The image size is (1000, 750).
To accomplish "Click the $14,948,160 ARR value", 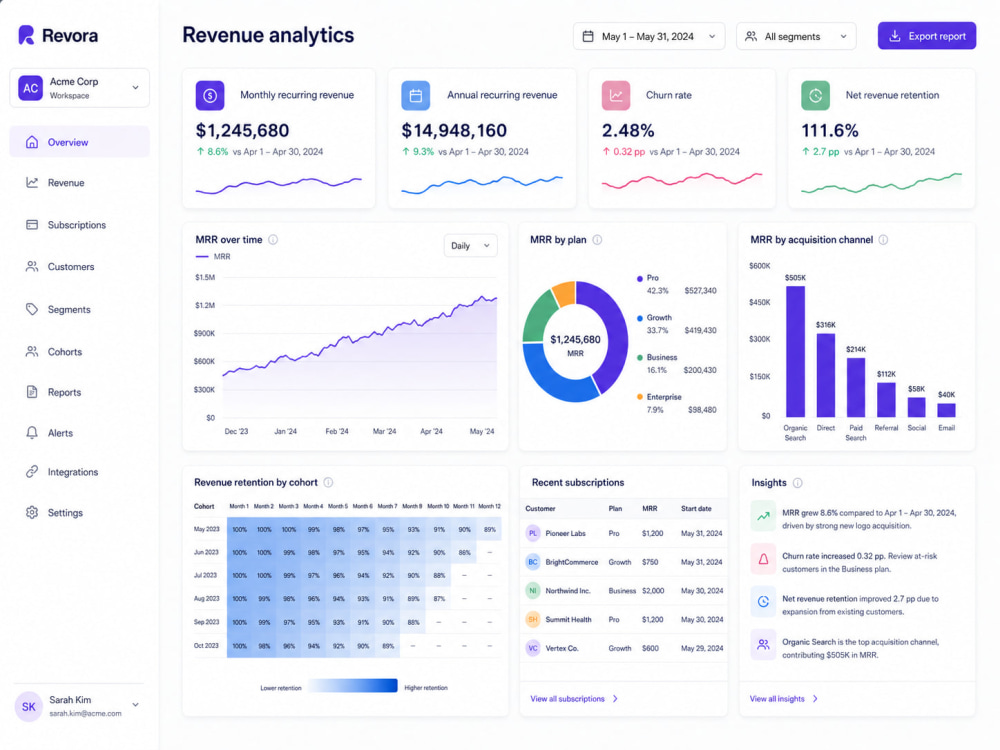I will coord(454,131).
